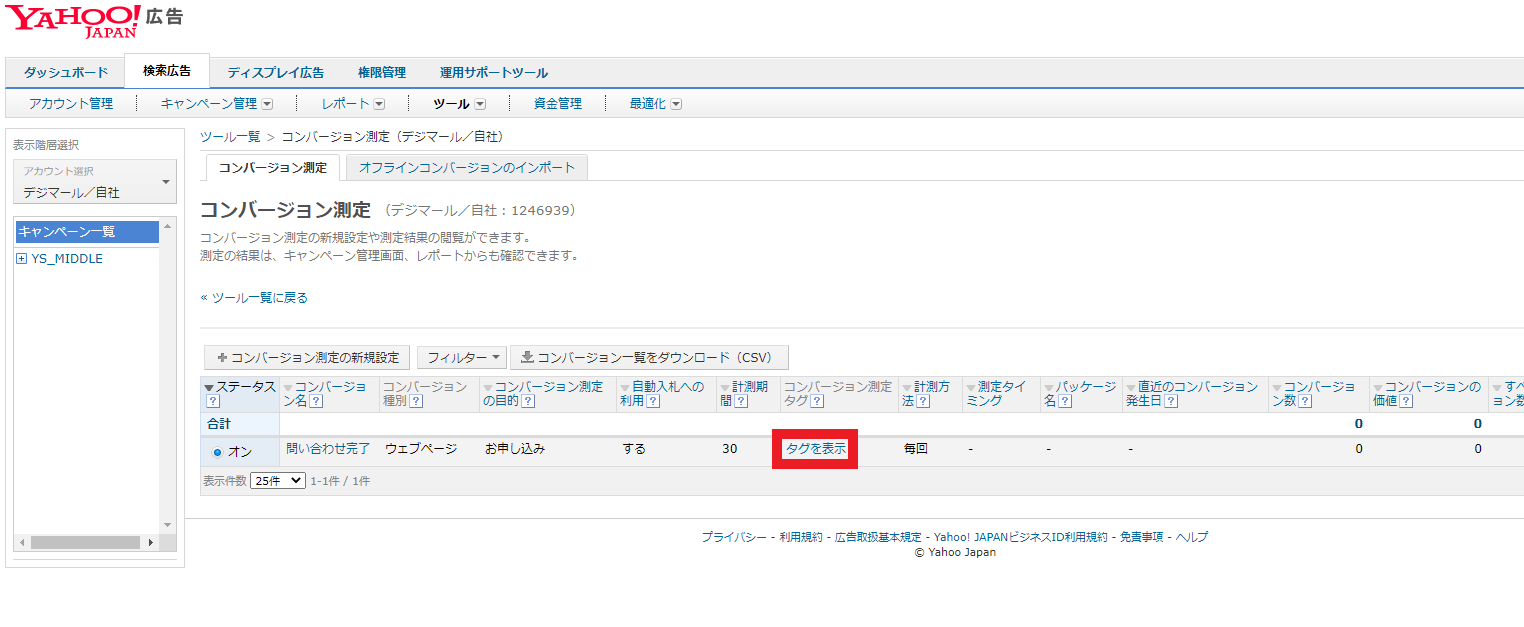This screenshot has height=627, width=1524.
Task: Click sort arrow on 測定タイミング column
Action: tap(971, 388)
